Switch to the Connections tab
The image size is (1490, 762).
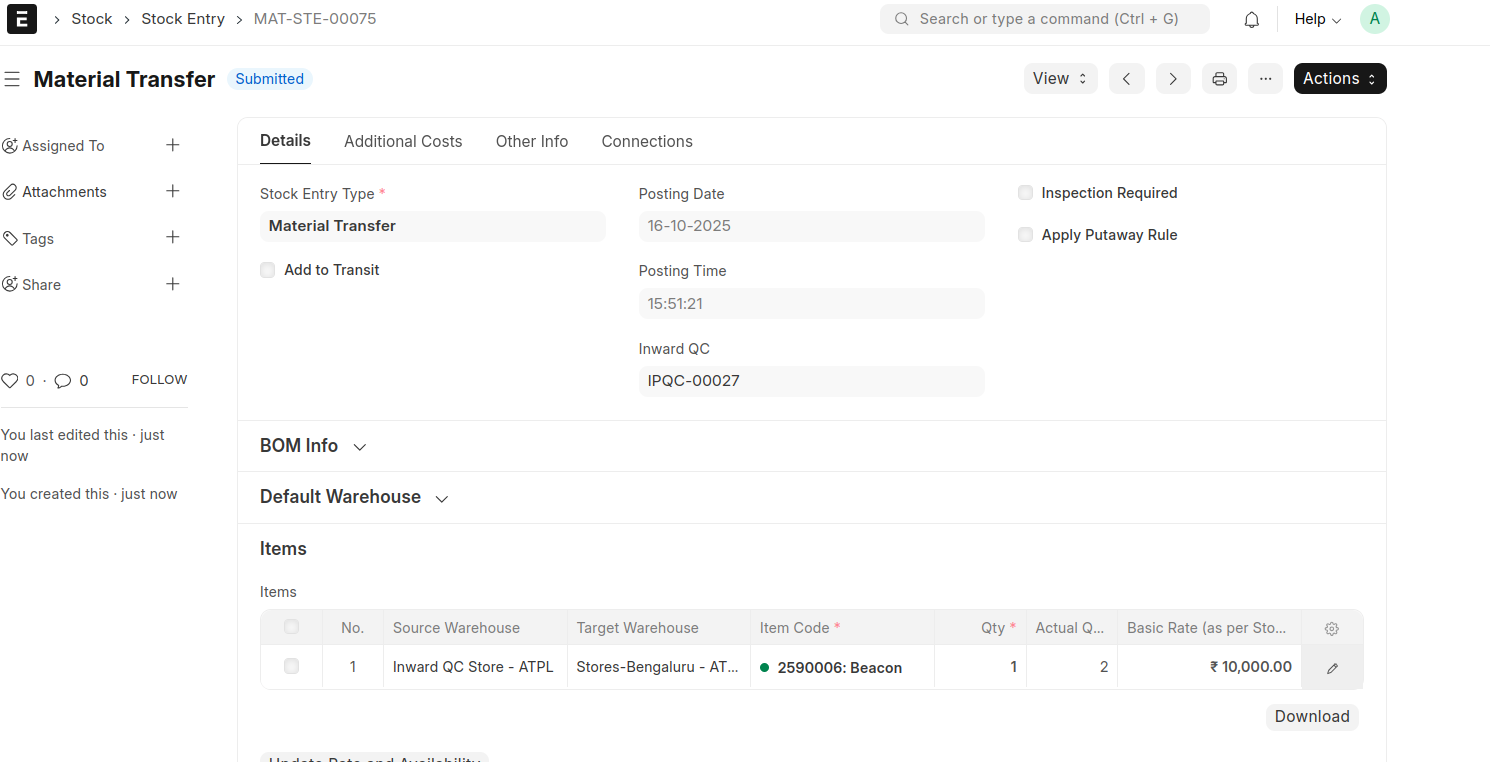click(646, 142)
